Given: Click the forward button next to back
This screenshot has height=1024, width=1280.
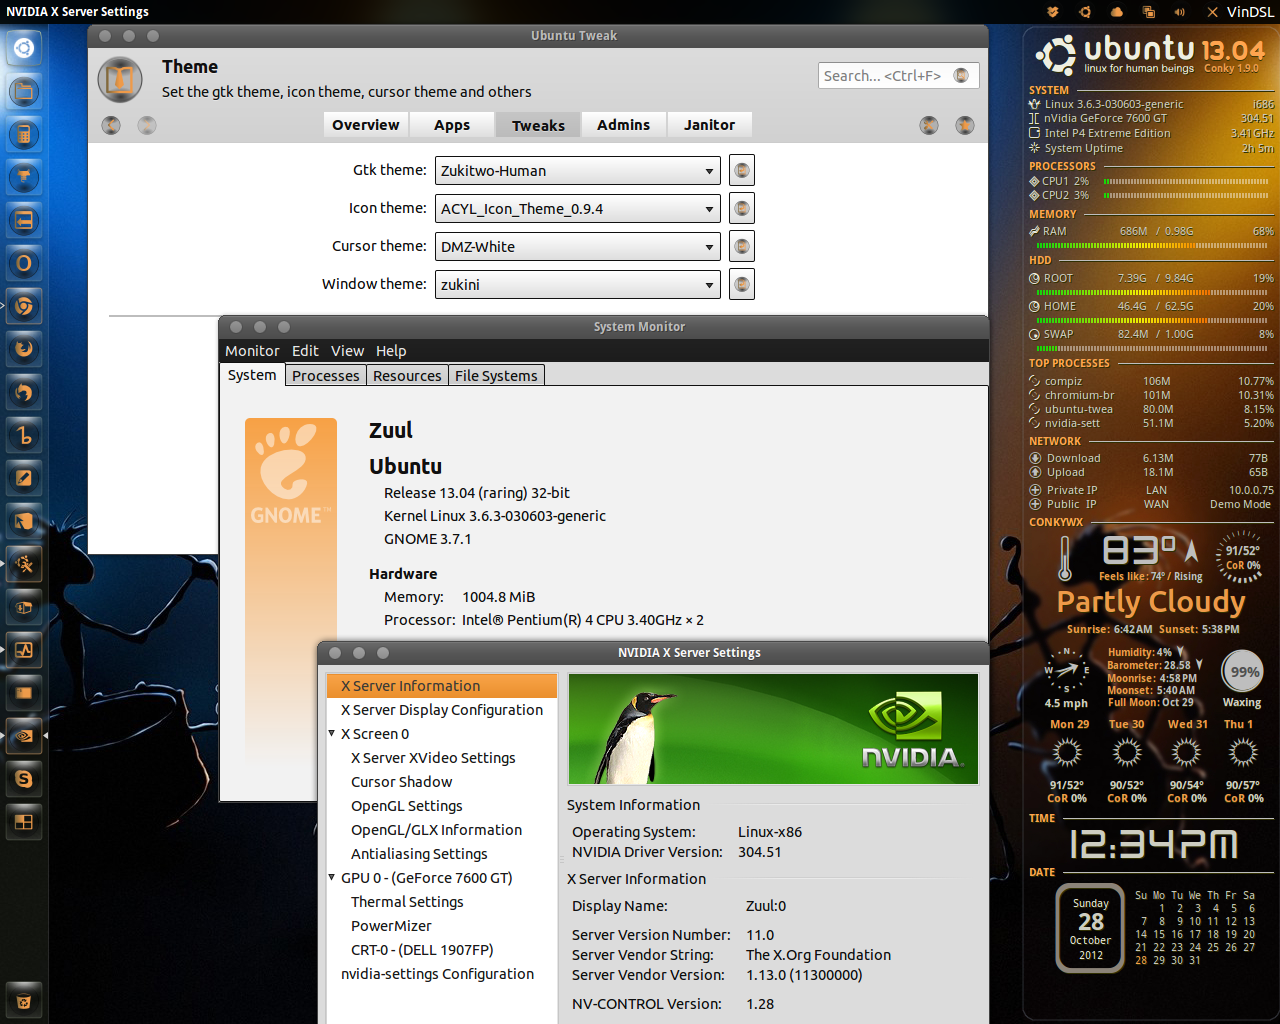Looking at the screenshot, I should click(147, 125).
